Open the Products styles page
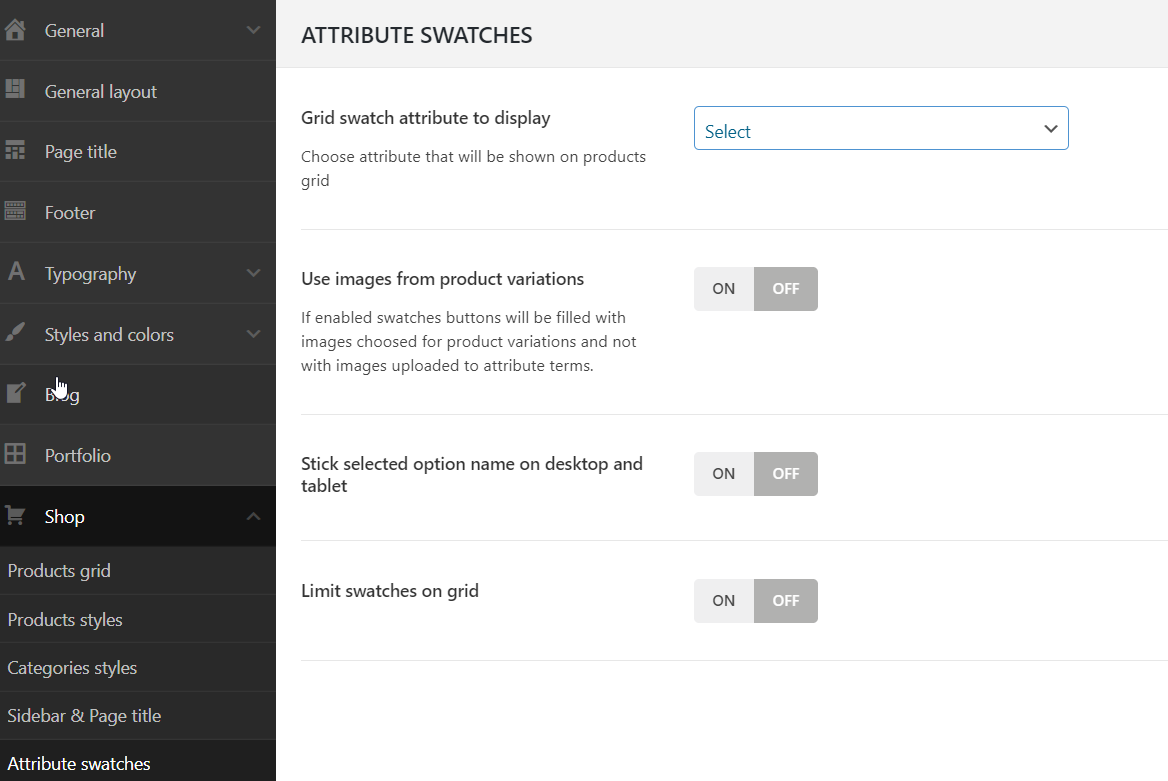The image size is (1168, 781). (x=65, y=620)
